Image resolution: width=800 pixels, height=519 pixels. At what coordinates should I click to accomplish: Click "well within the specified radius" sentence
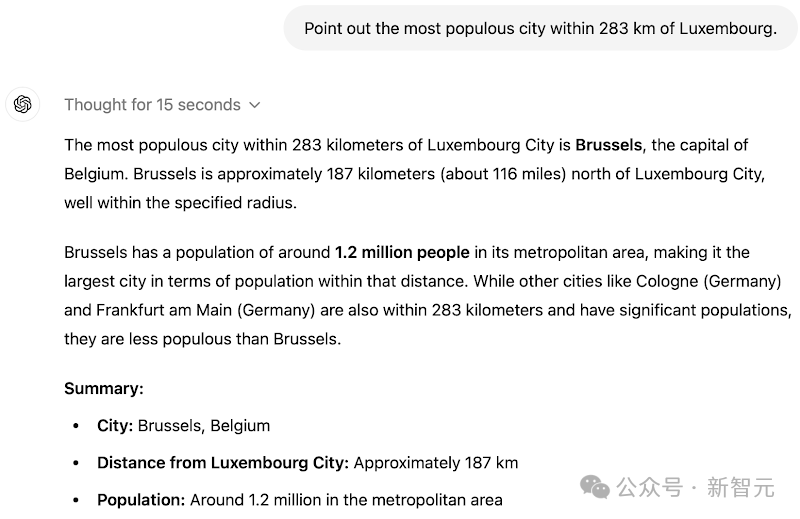click(180, 203)
